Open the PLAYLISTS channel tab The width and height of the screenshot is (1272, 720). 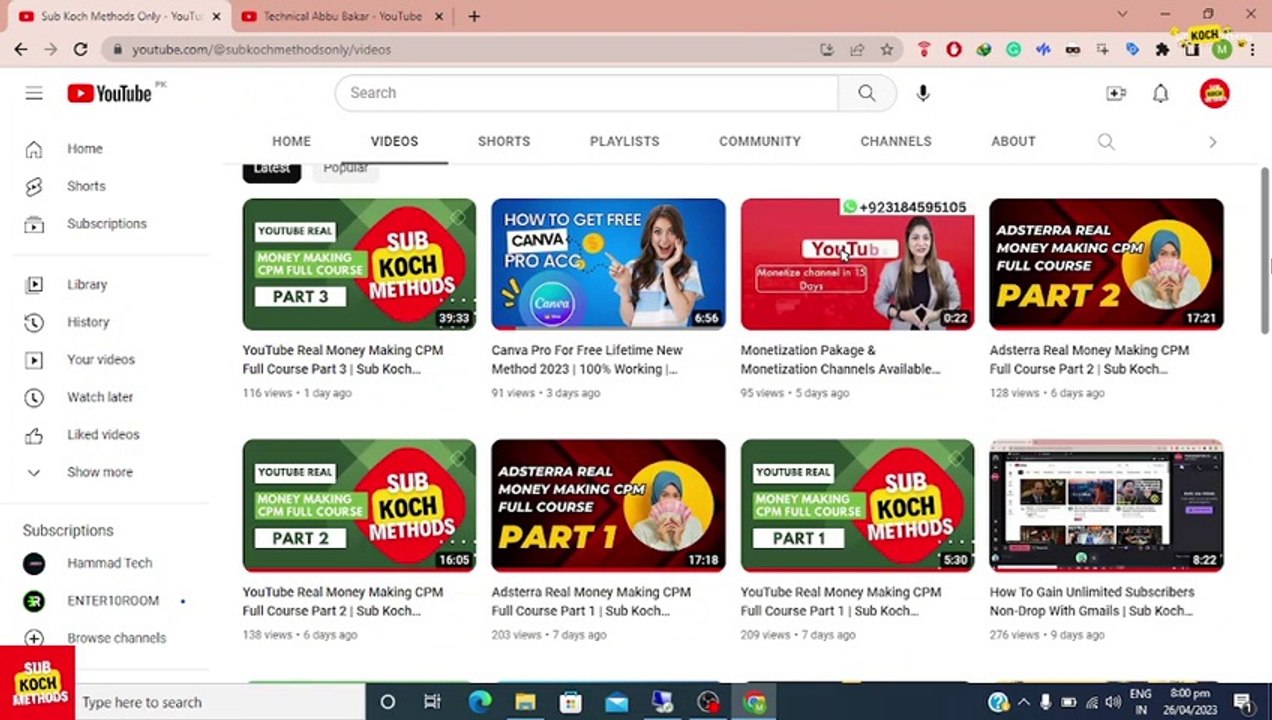point(625,141)
